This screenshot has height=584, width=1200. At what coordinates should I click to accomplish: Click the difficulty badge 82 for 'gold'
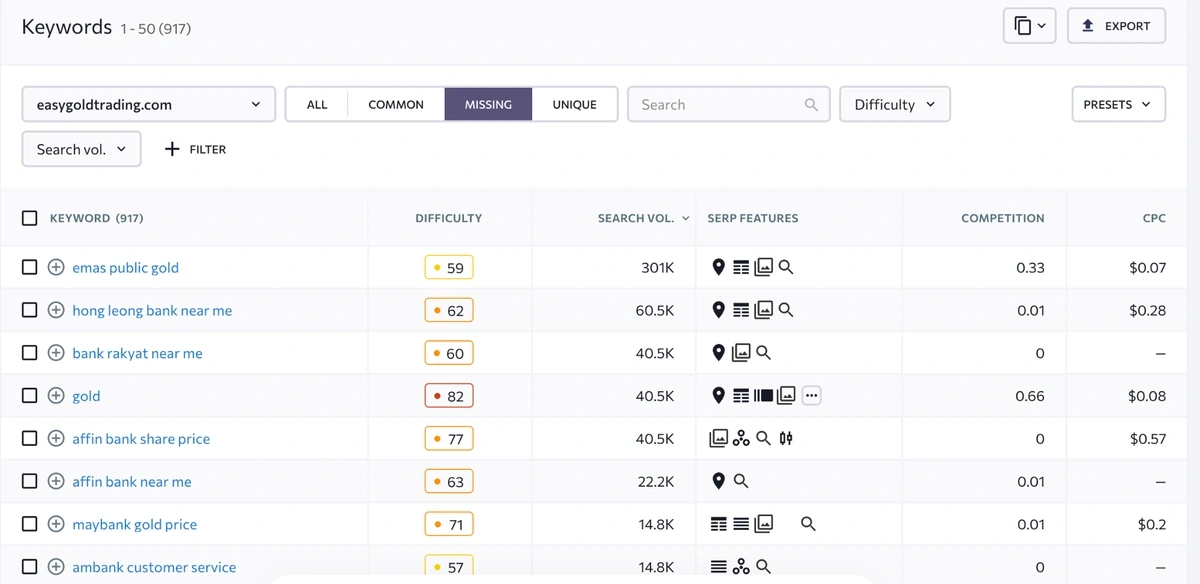(x=449, y=396)
